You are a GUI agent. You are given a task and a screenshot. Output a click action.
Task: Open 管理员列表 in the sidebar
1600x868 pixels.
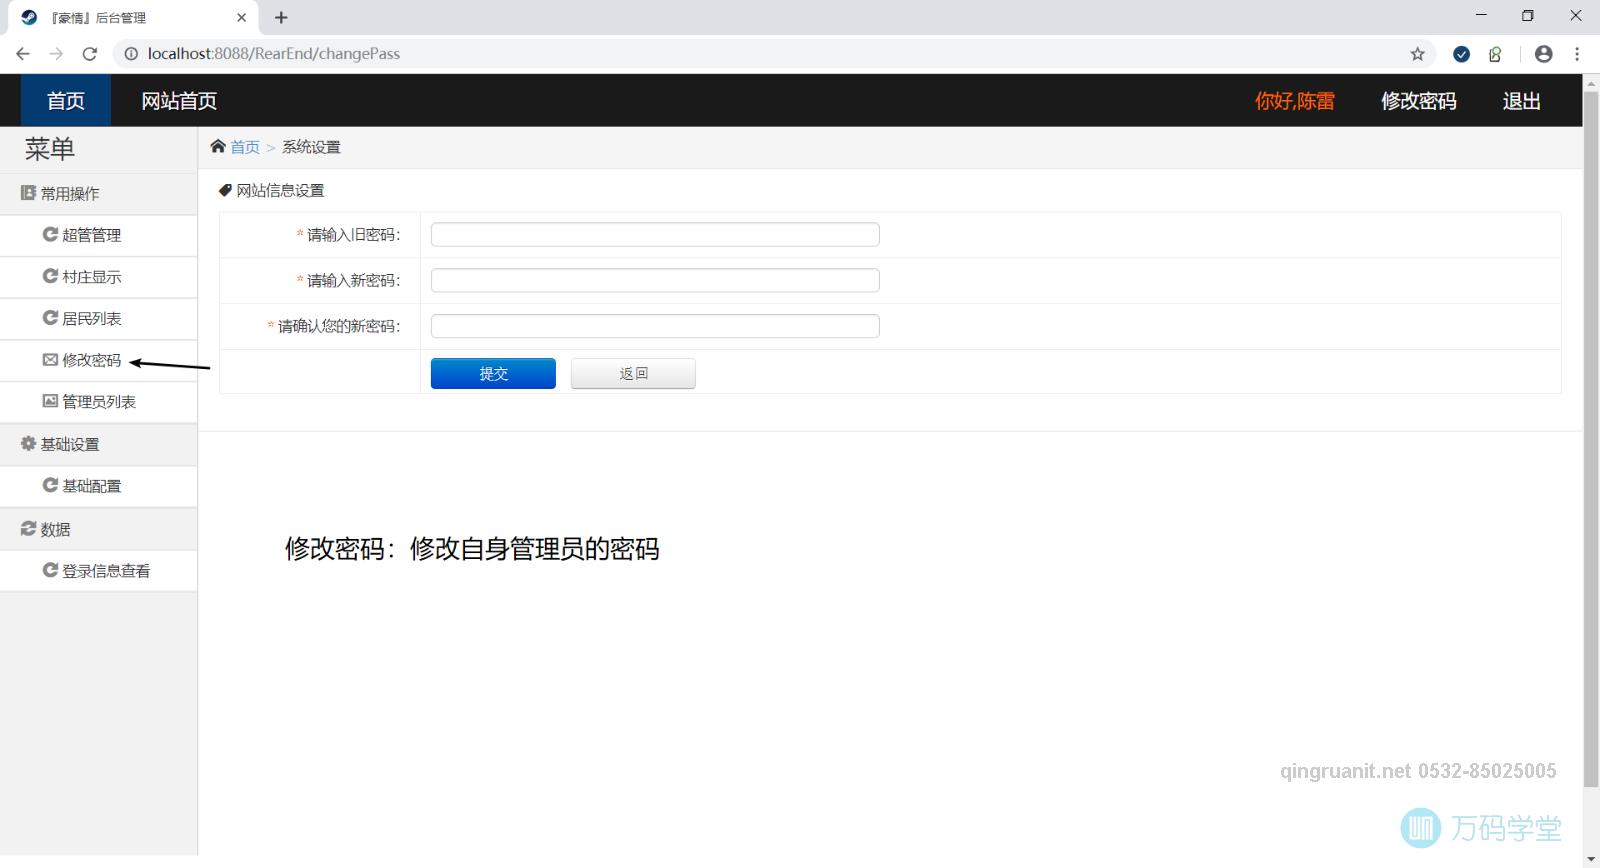tap(98, 402)
